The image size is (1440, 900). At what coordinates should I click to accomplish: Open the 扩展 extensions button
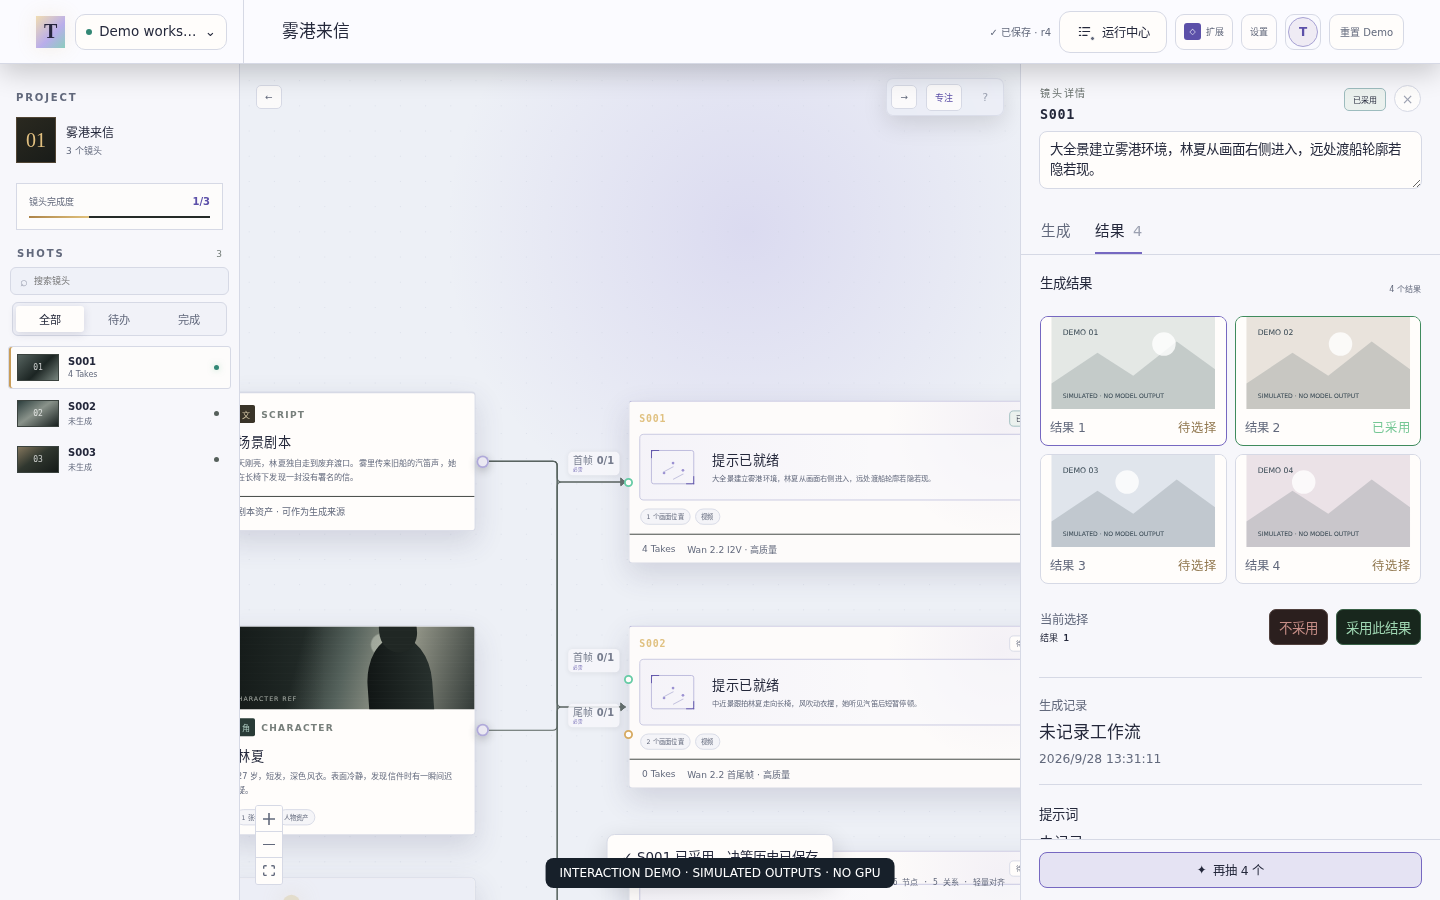1204,32
